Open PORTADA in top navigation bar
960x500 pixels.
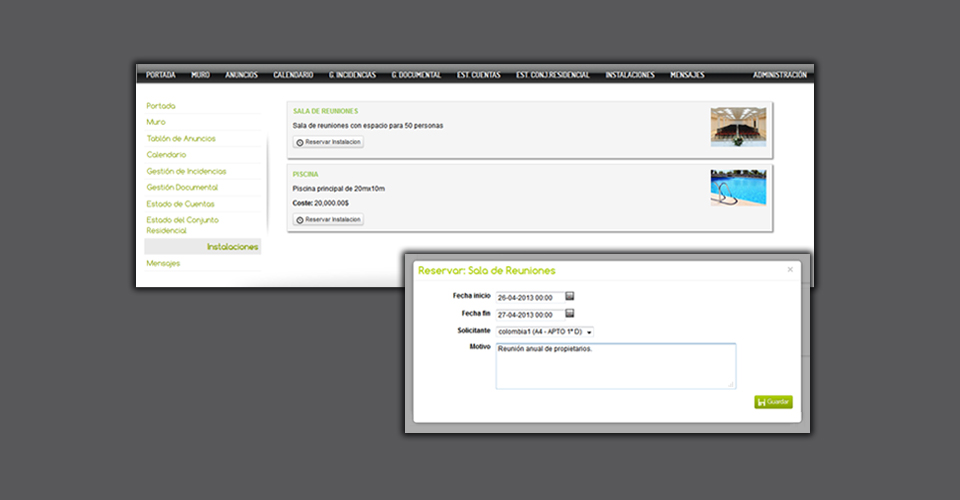coord(161,75)
